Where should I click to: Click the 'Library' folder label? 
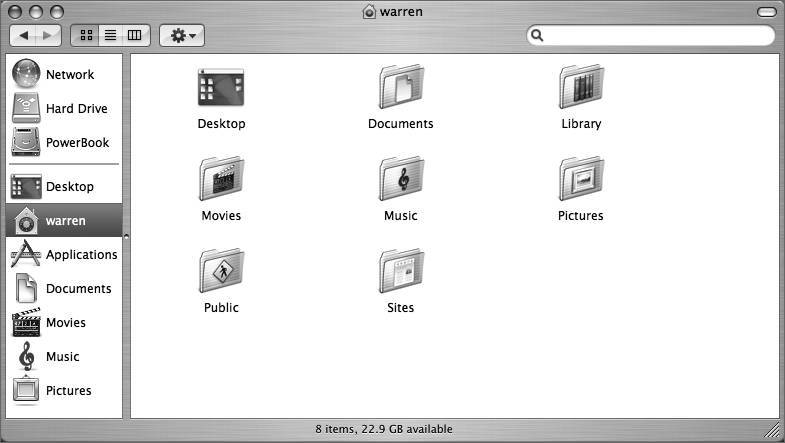[581, 124]
